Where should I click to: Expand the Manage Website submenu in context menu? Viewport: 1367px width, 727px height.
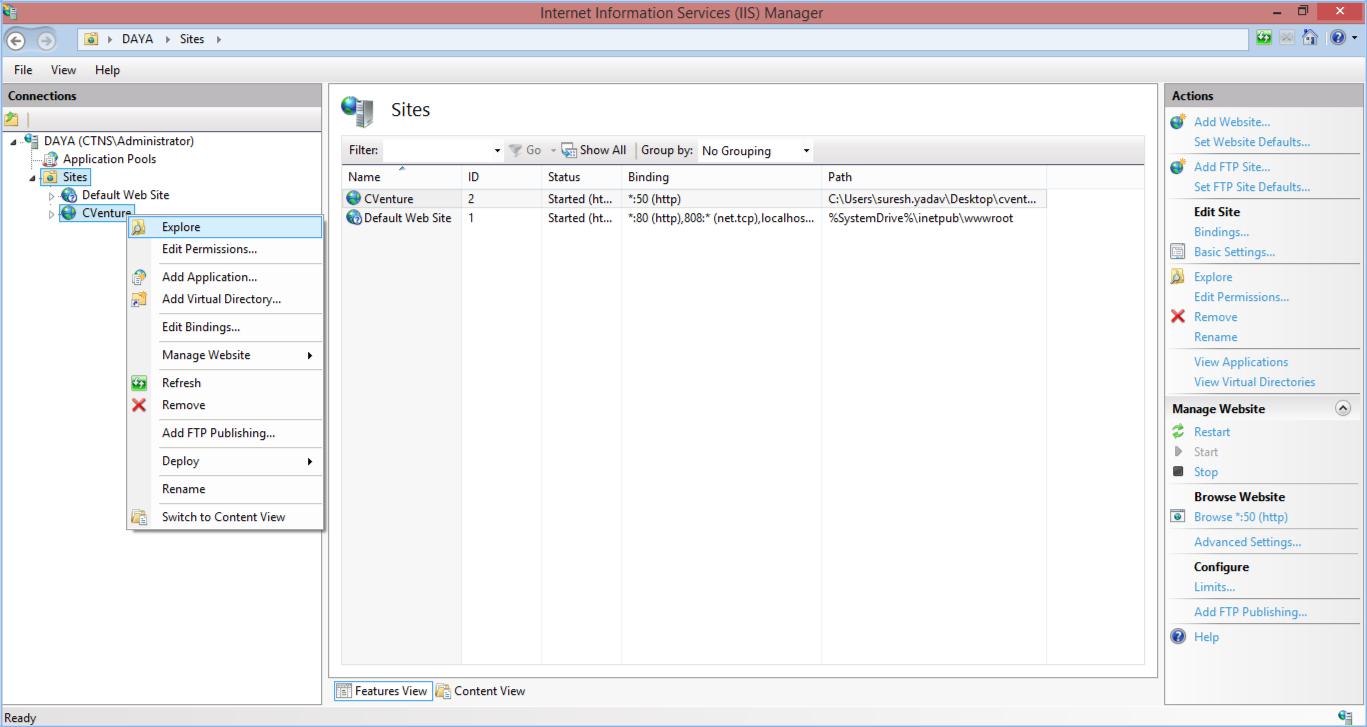click(x=310, y=355)
